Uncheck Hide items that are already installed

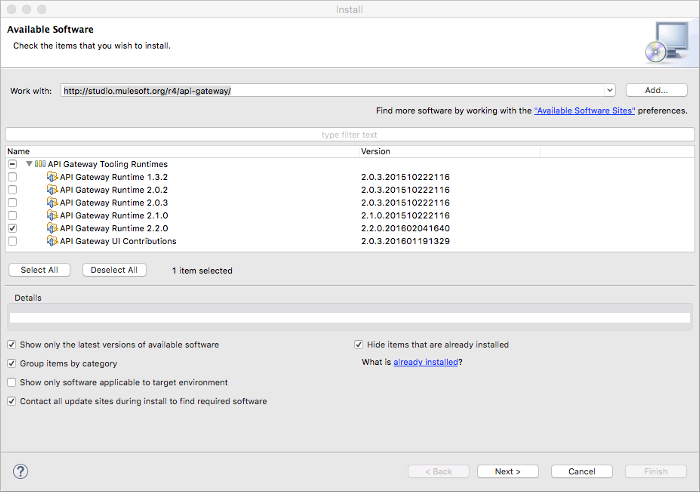(x=358, y=345)
